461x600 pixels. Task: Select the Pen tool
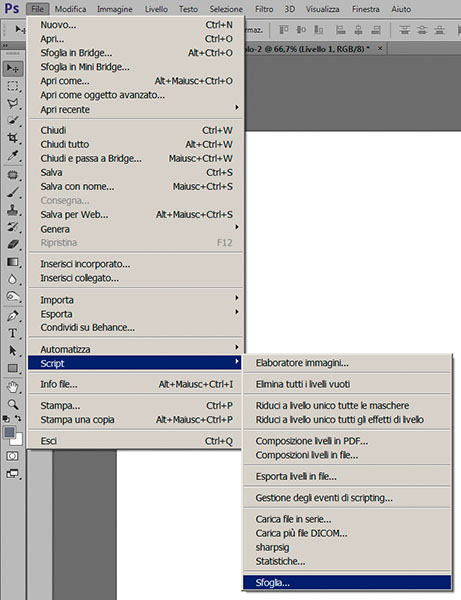tap(13, 316)
